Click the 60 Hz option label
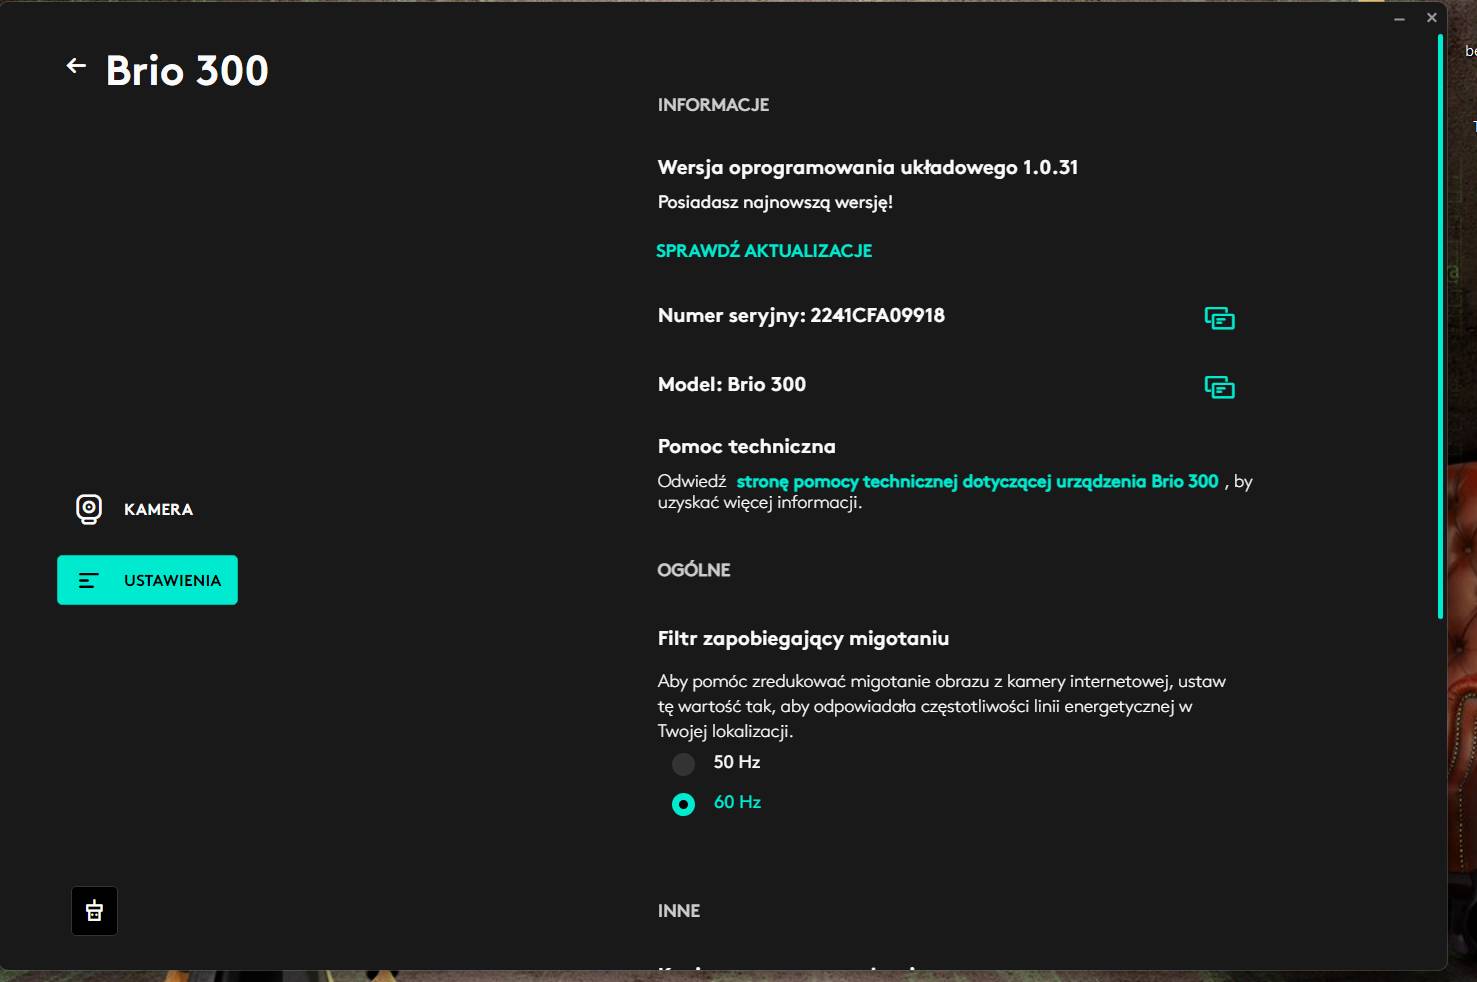This screenshot has width=1477, height=982. pos(737,802)
